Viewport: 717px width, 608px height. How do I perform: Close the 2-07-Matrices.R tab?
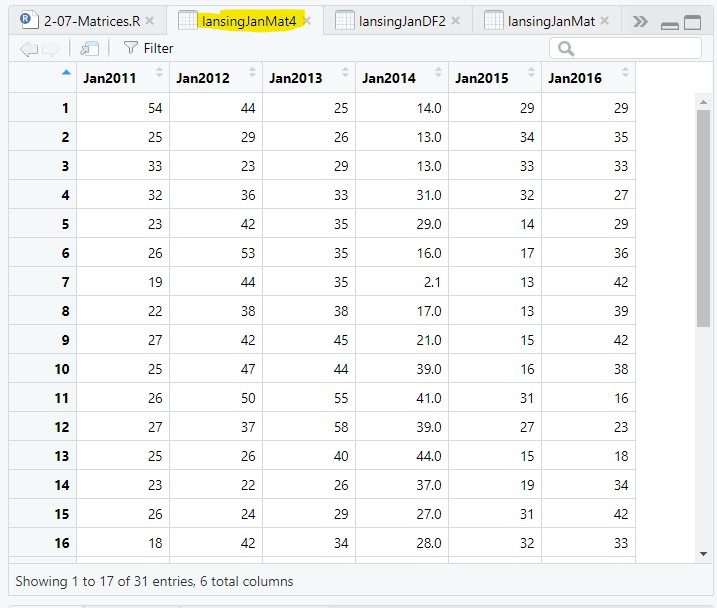(150, 21)
